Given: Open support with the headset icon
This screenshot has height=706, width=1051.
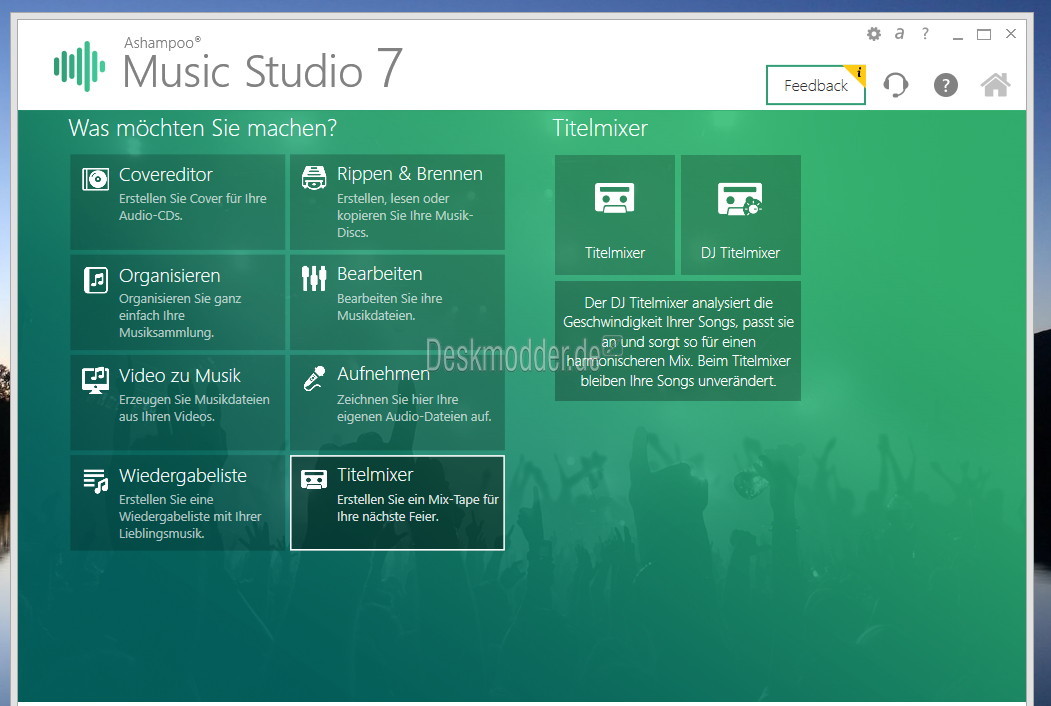Looking at the screenshot, I should click(895, 85).
